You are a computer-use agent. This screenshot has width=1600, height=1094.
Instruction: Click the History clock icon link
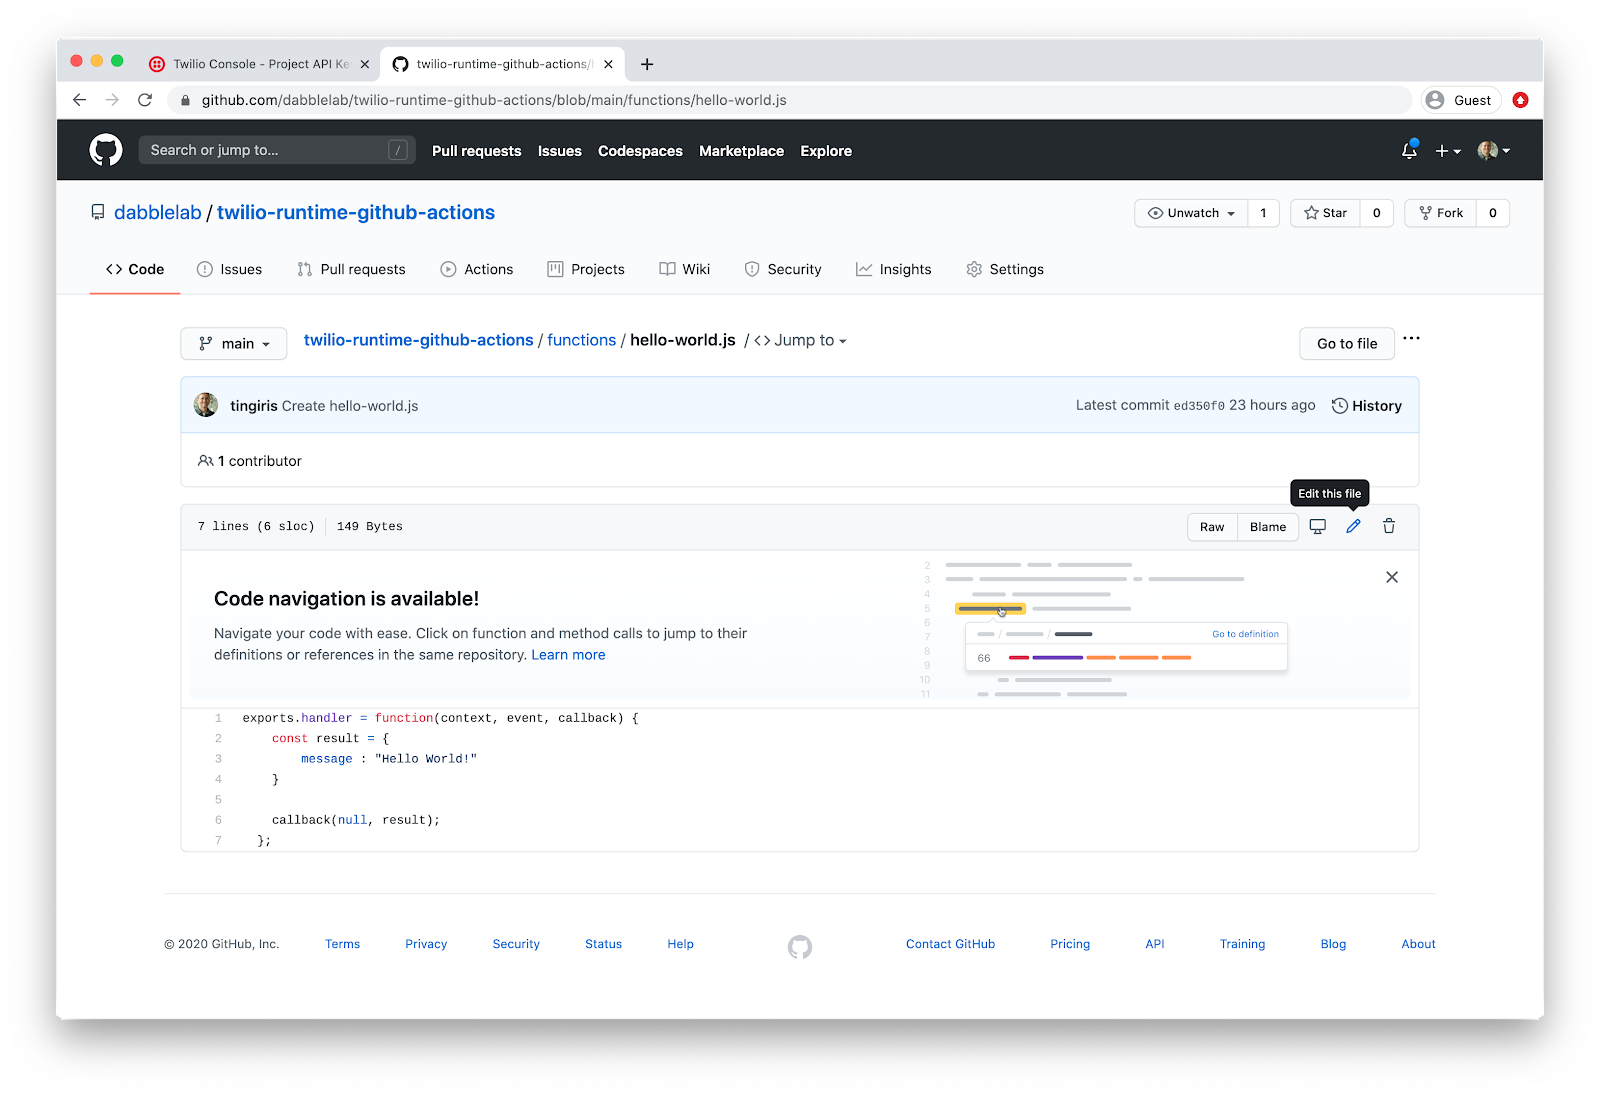pyautogui.click(x=1366, y=405)
